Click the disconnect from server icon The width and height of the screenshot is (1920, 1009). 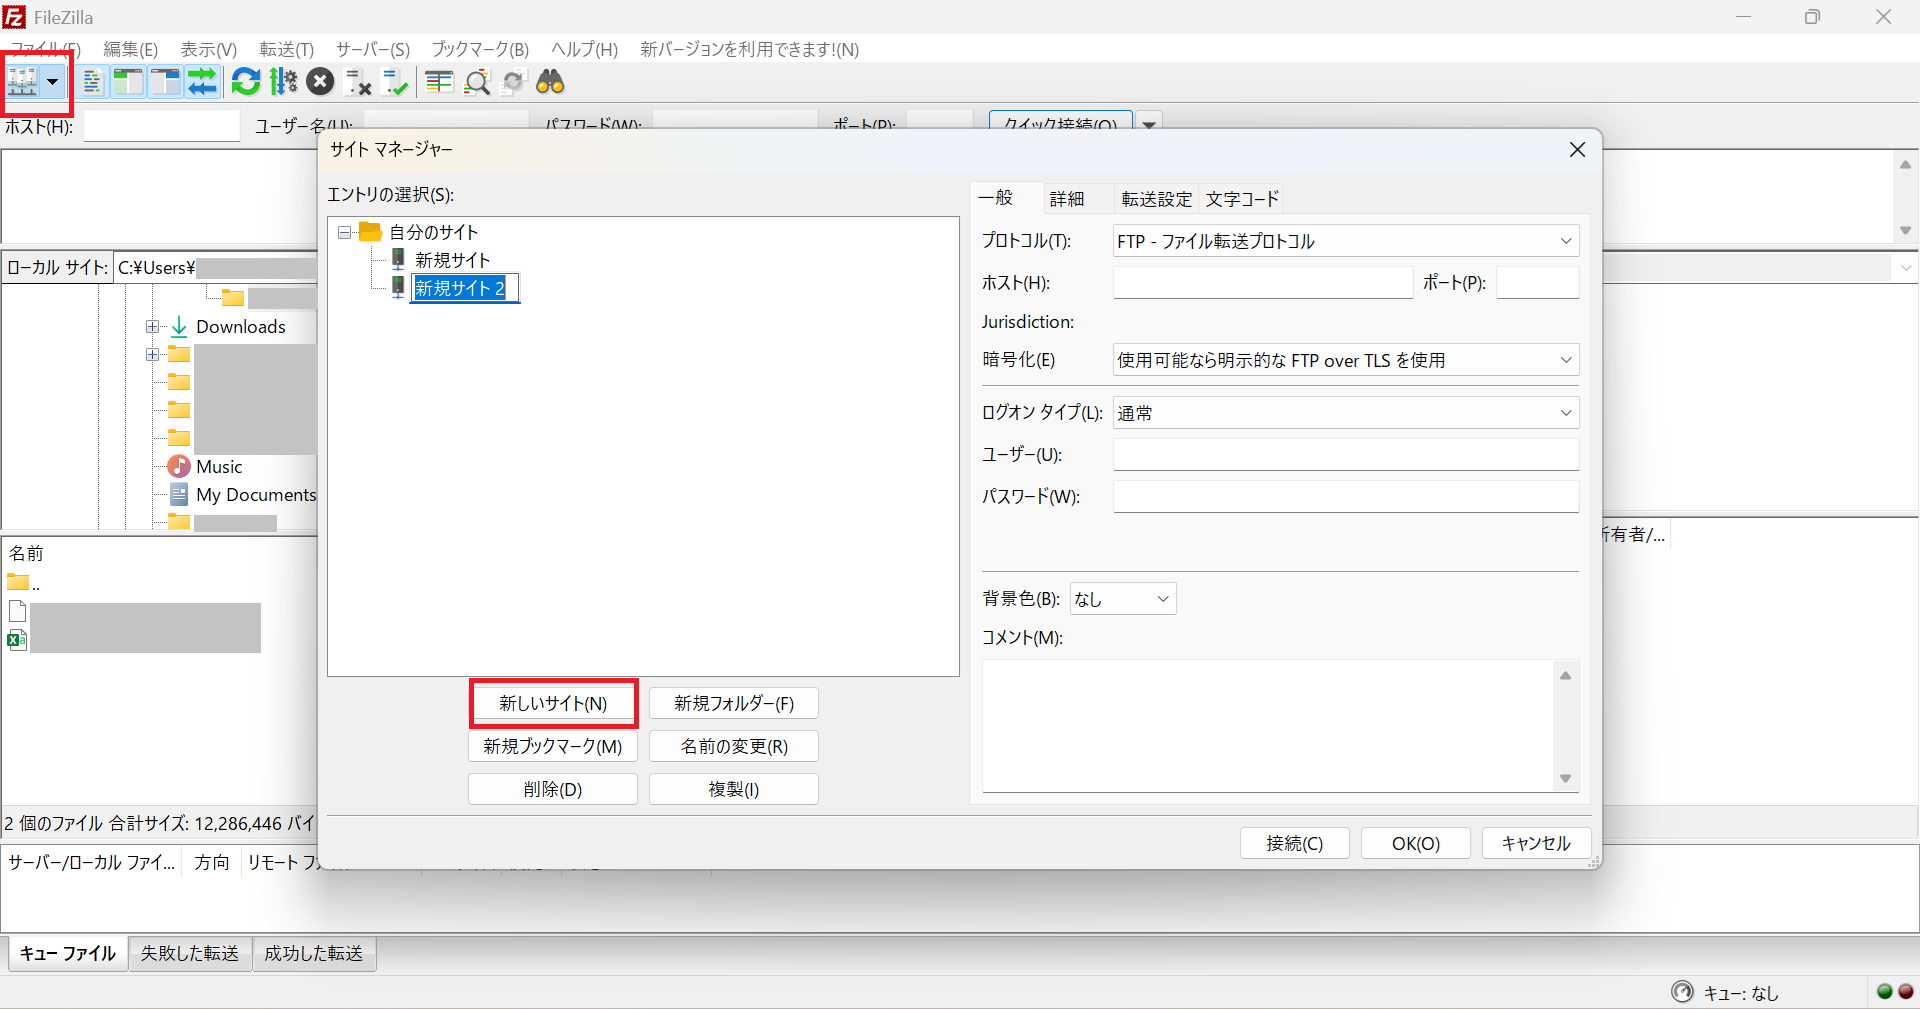click(x=358, y=82)
